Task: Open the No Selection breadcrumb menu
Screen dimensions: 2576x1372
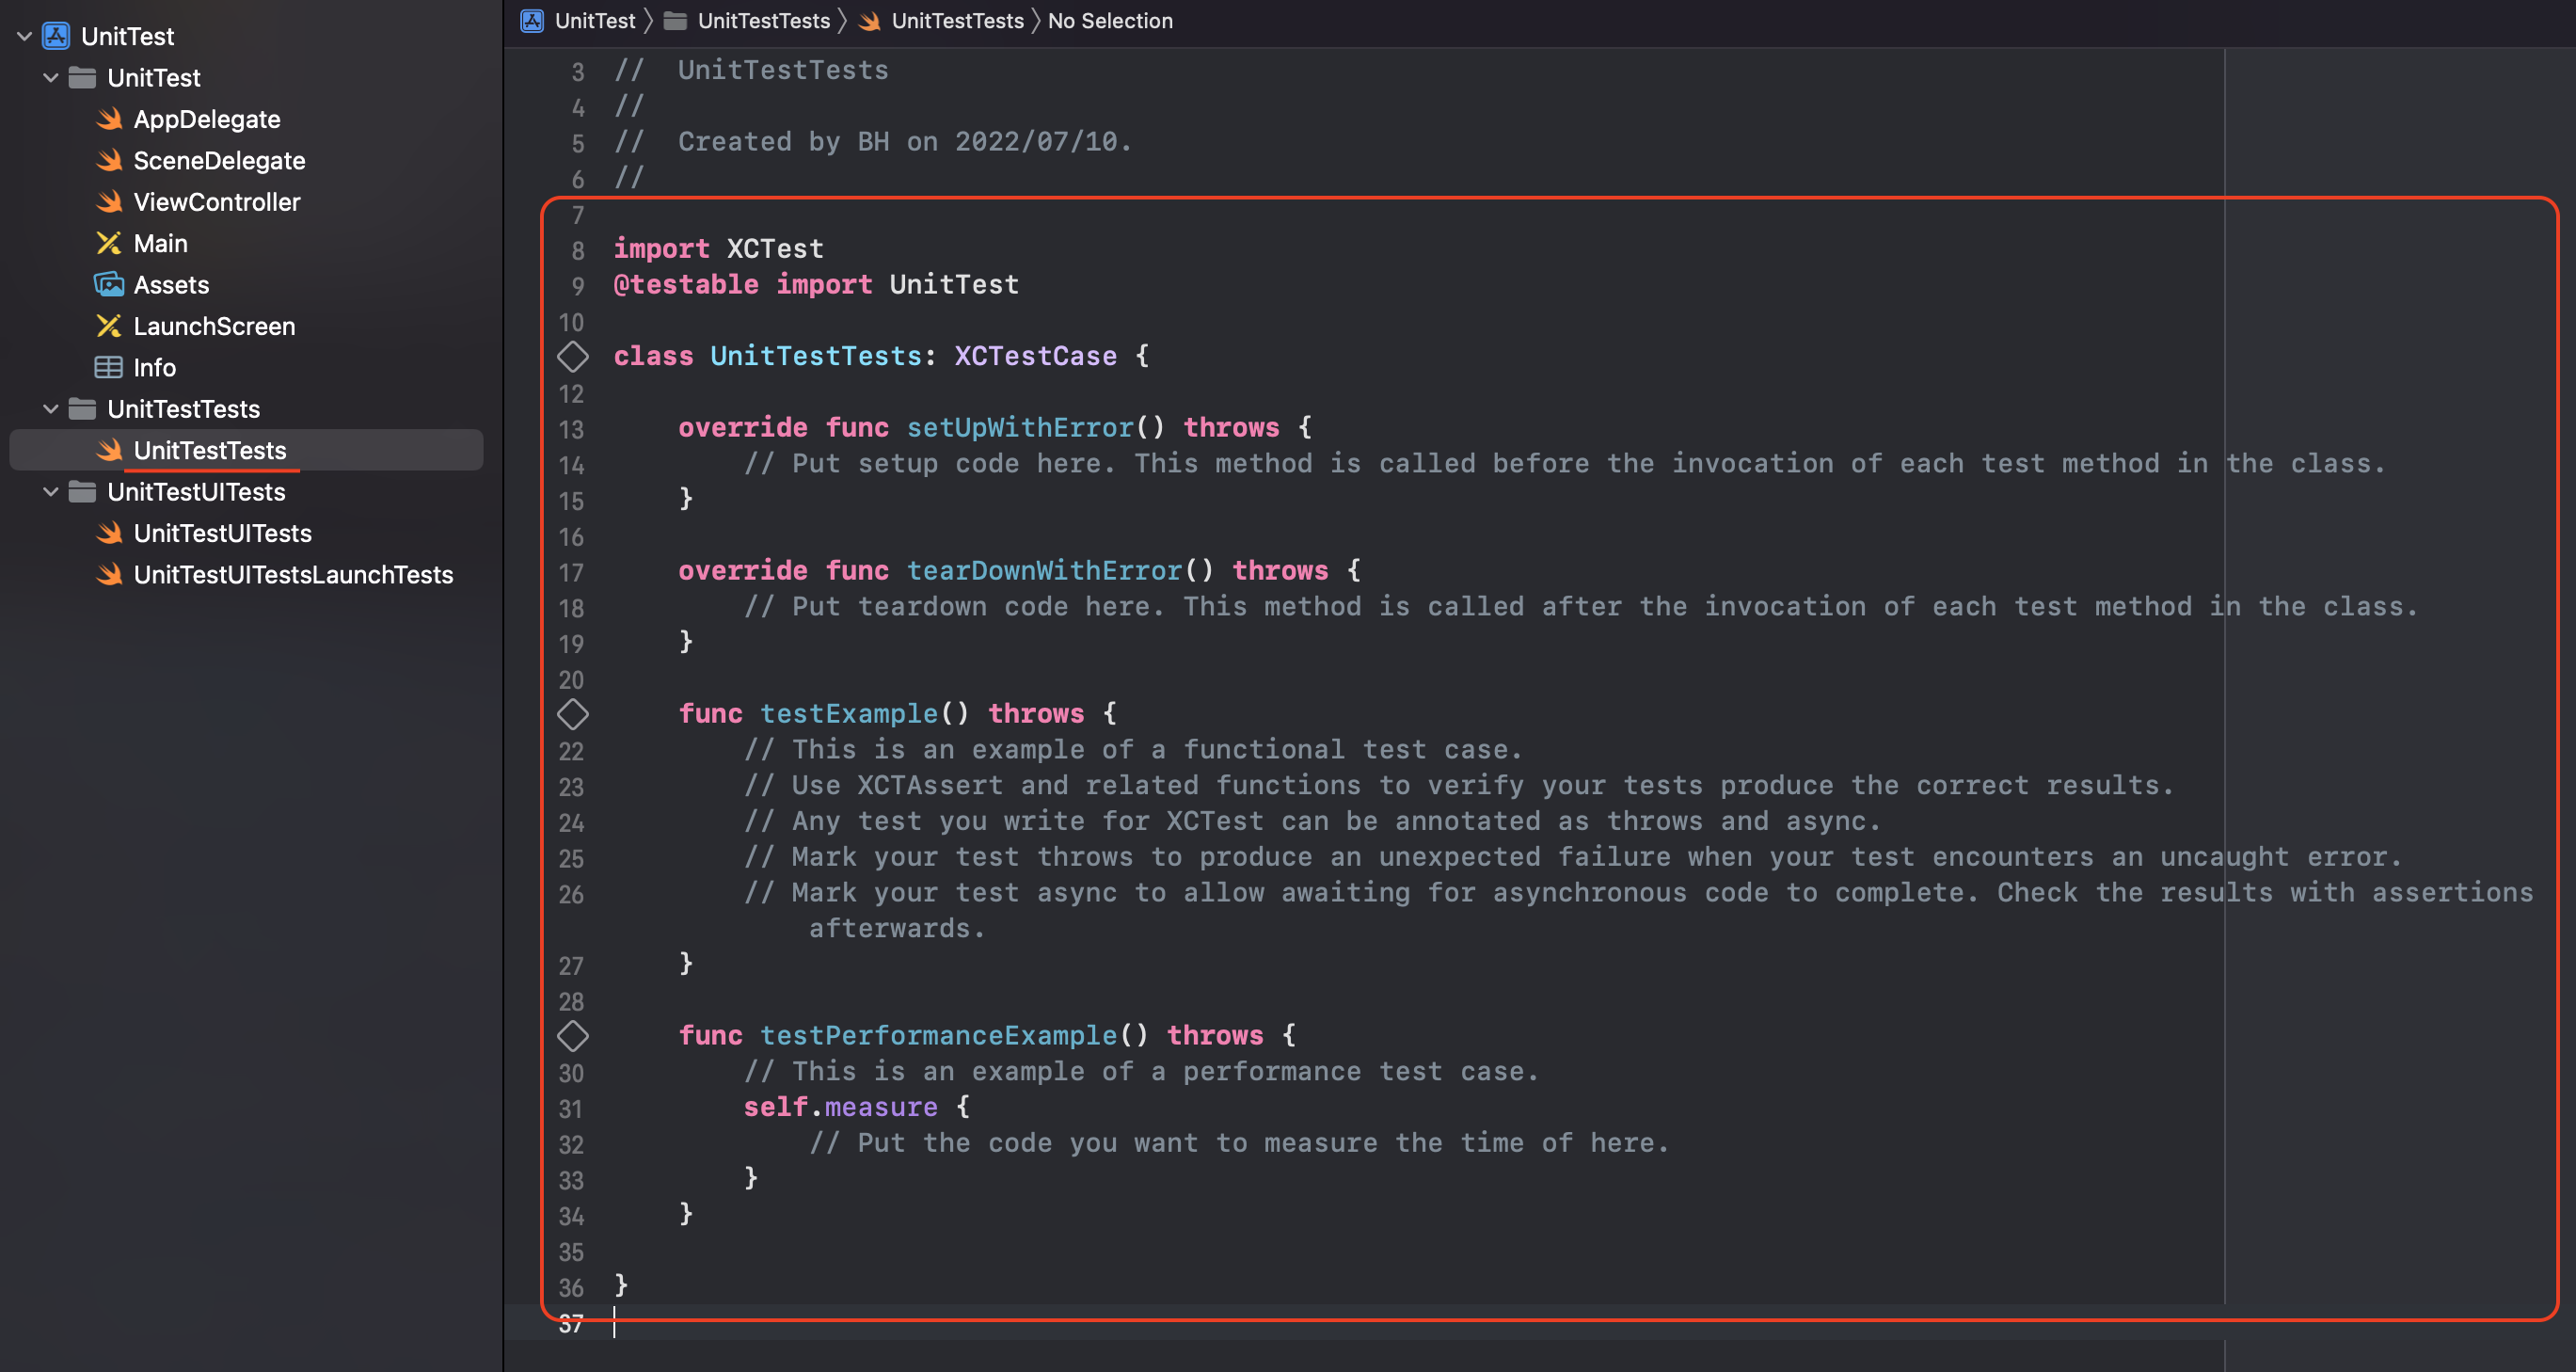Action: [1109, 21]
